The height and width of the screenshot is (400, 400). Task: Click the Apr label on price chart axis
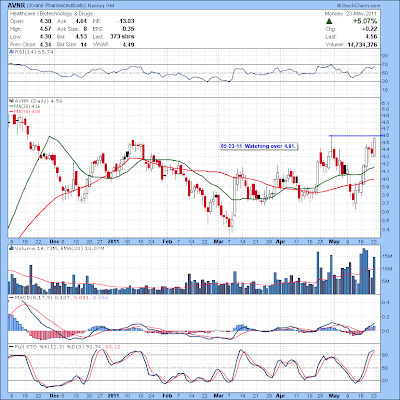coord(280,242)
